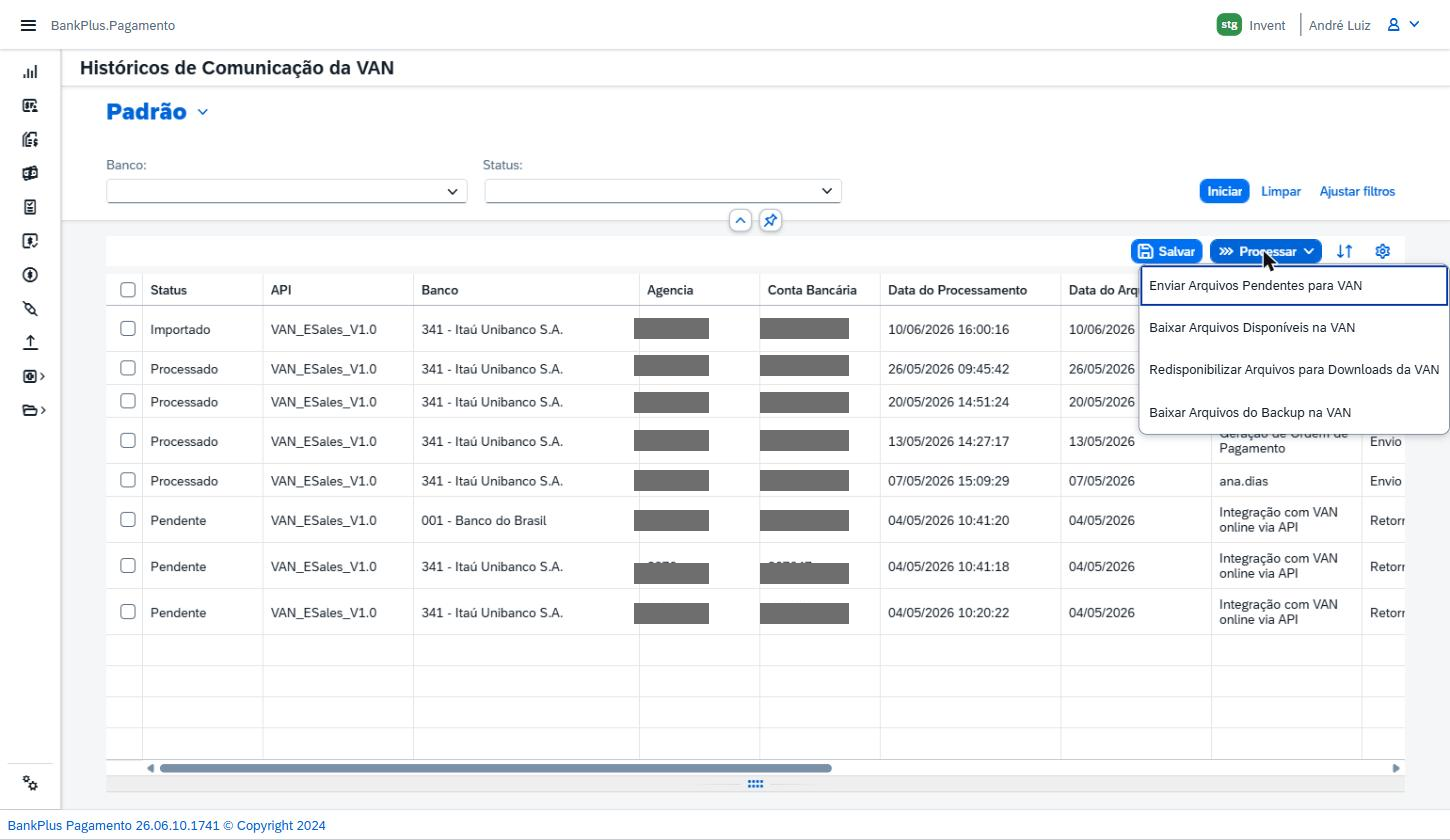Tick the checkbox for 13/05/2026 14:27:17 row
1450x840 pixels.
128,440
